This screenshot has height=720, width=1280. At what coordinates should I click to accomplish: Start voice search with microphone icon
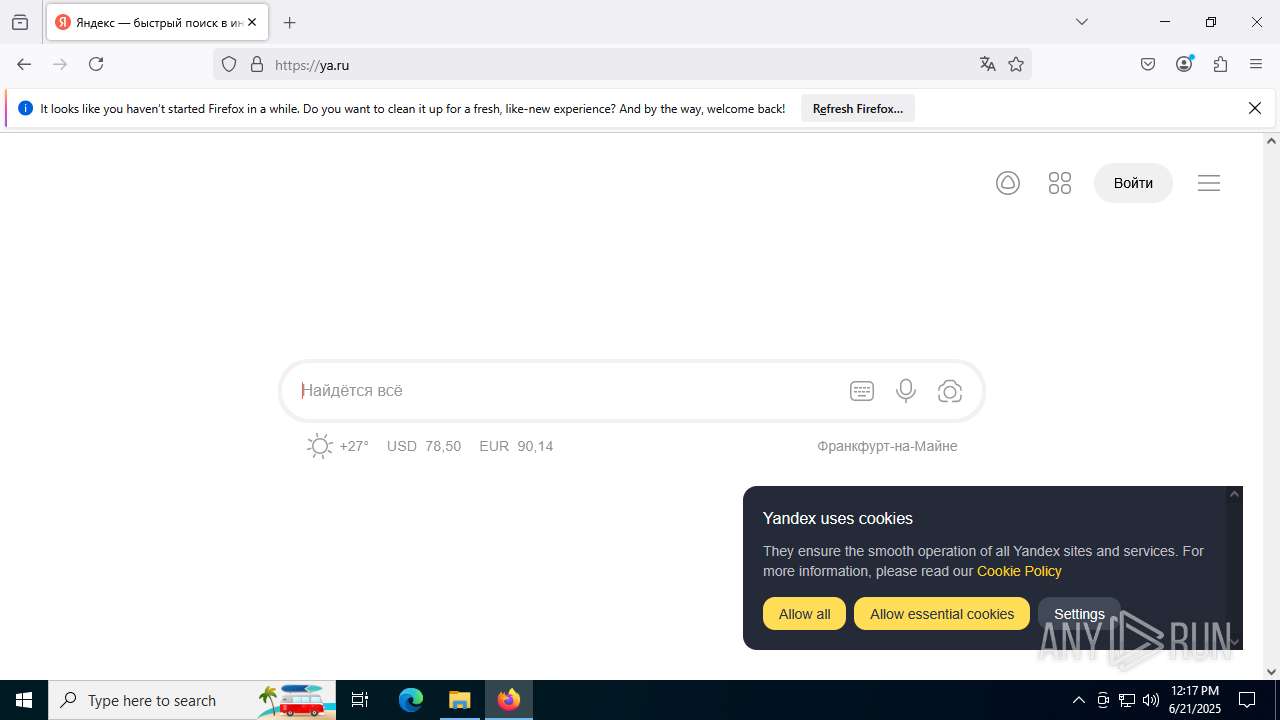tap(906, 391)
